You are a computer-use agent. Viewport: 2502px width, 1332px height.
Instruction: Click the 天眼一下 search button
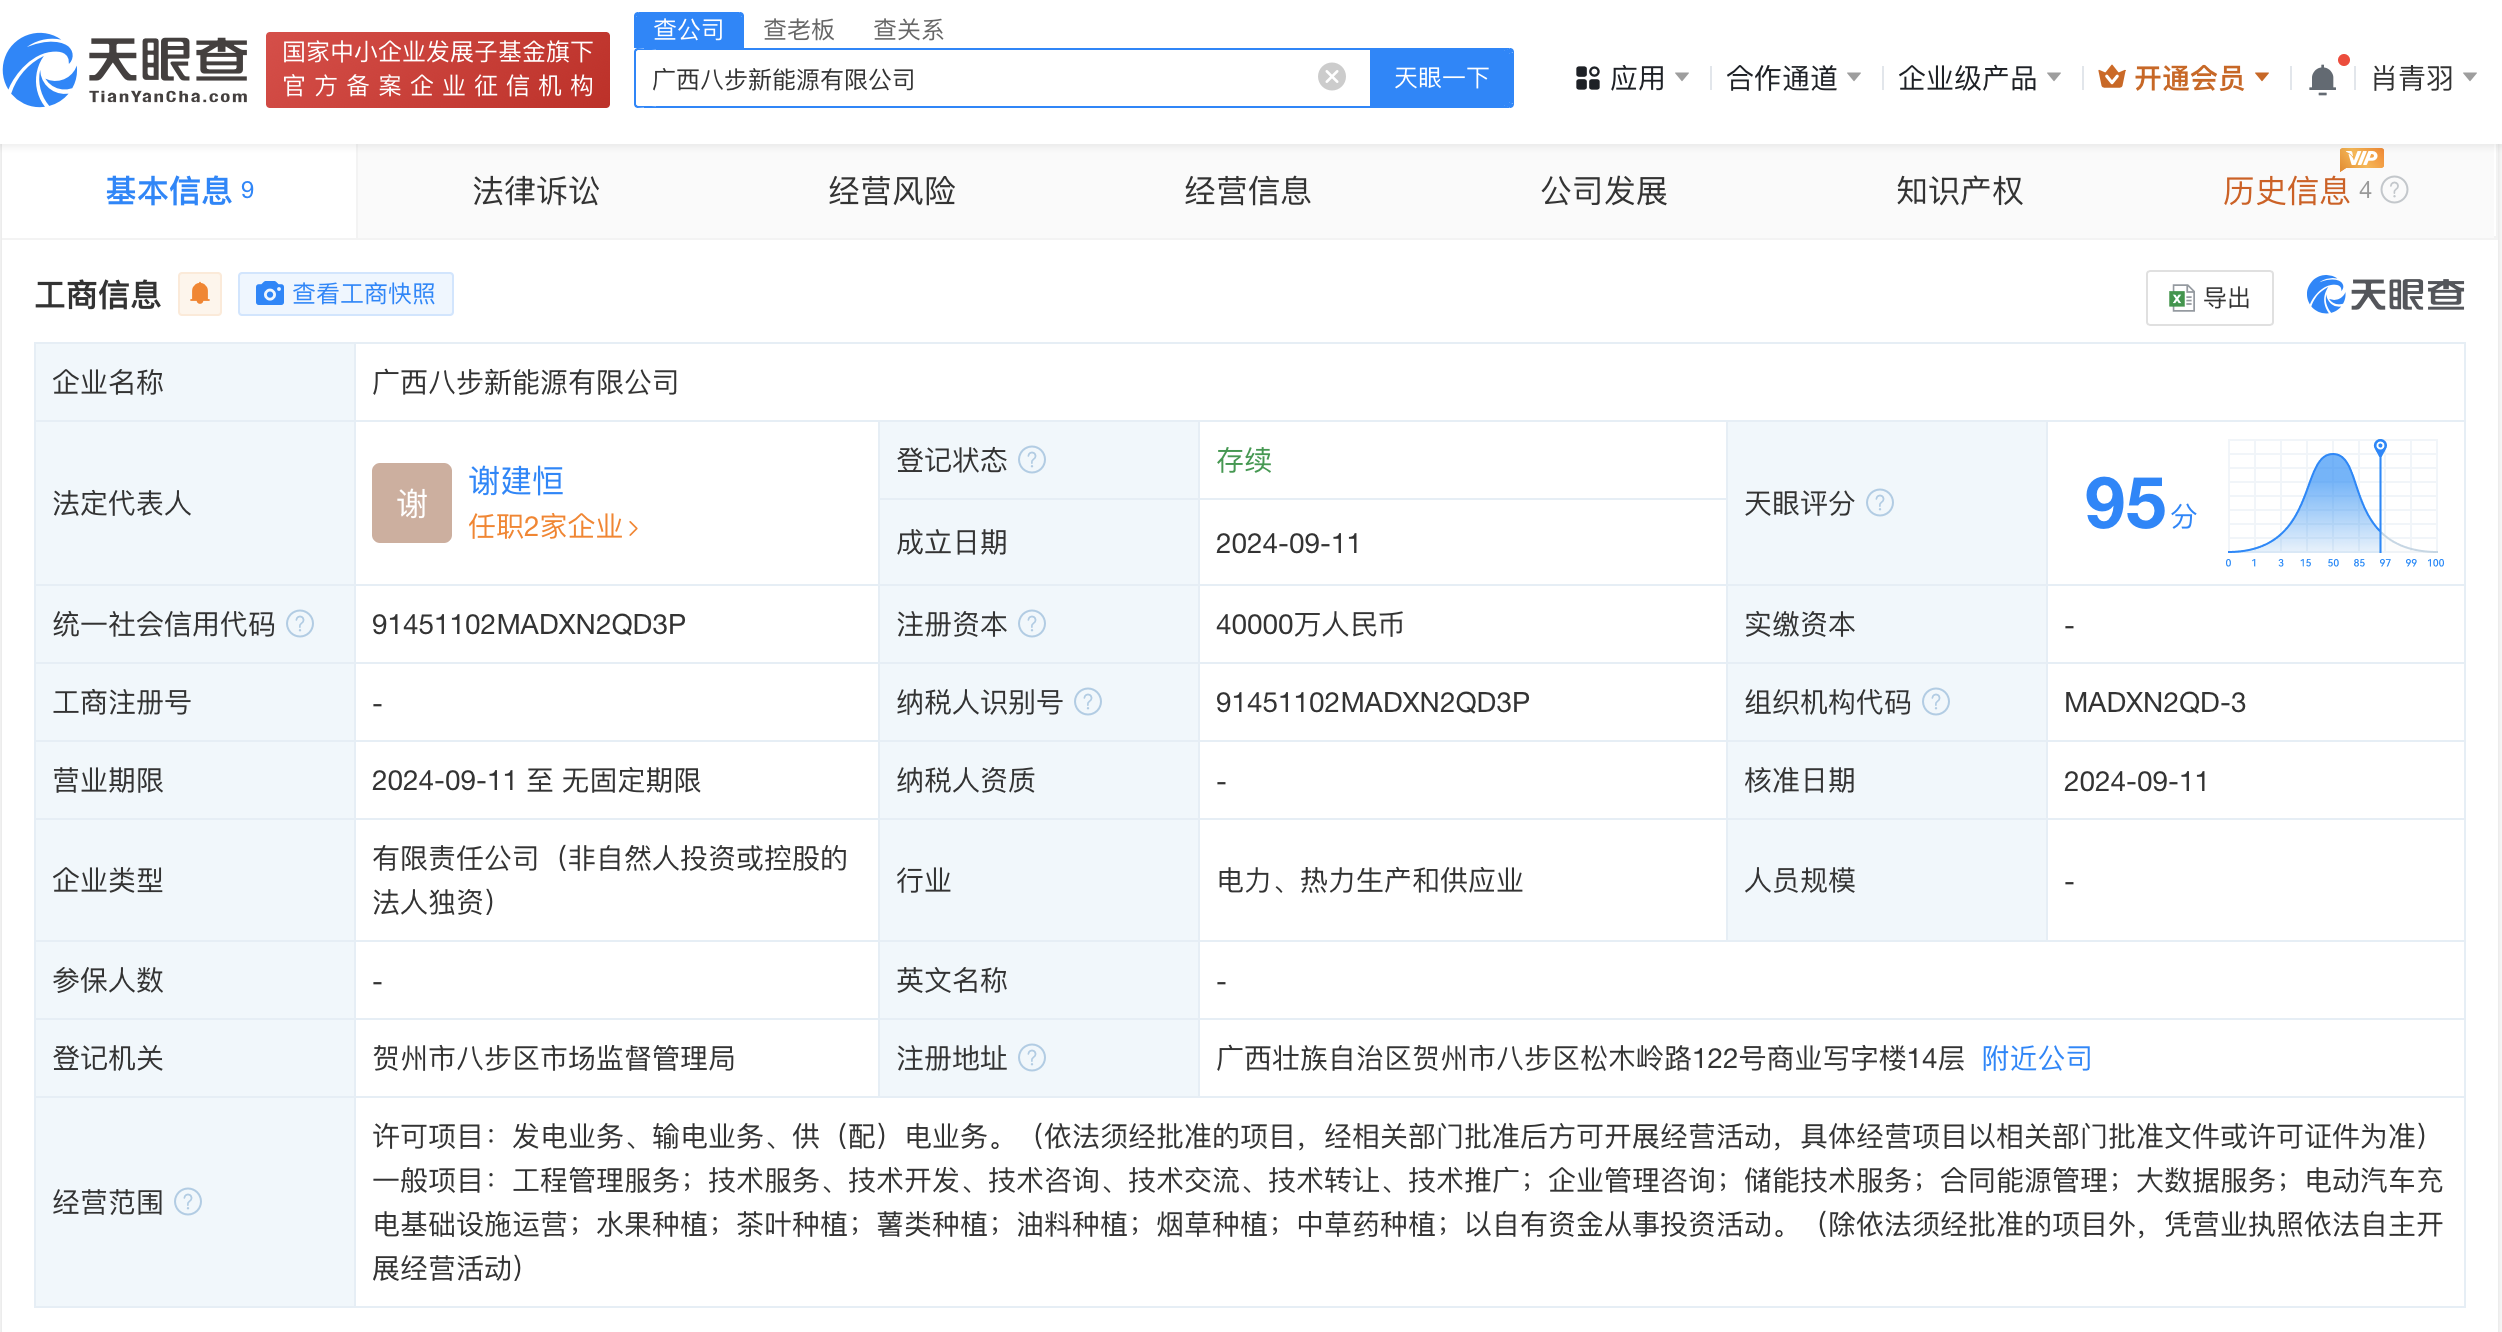point(1441,77)
